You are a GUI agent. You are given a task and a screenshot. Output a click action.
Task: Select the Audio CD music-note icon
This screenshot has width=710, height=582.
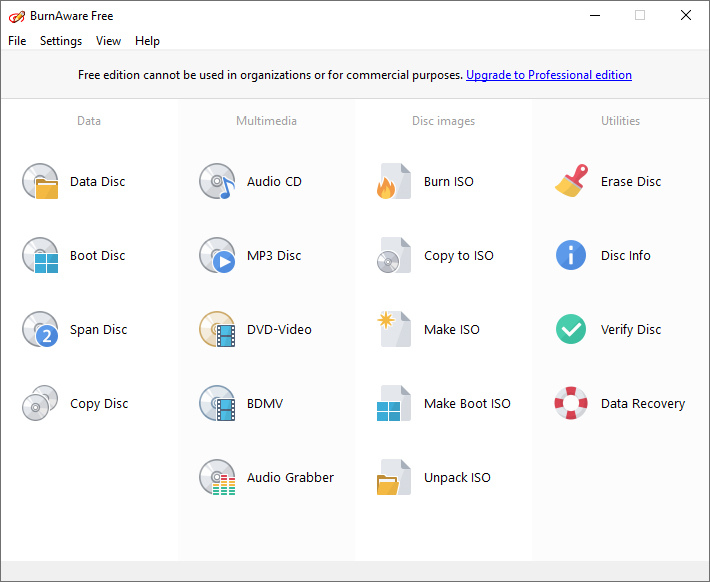click(217, 182)
